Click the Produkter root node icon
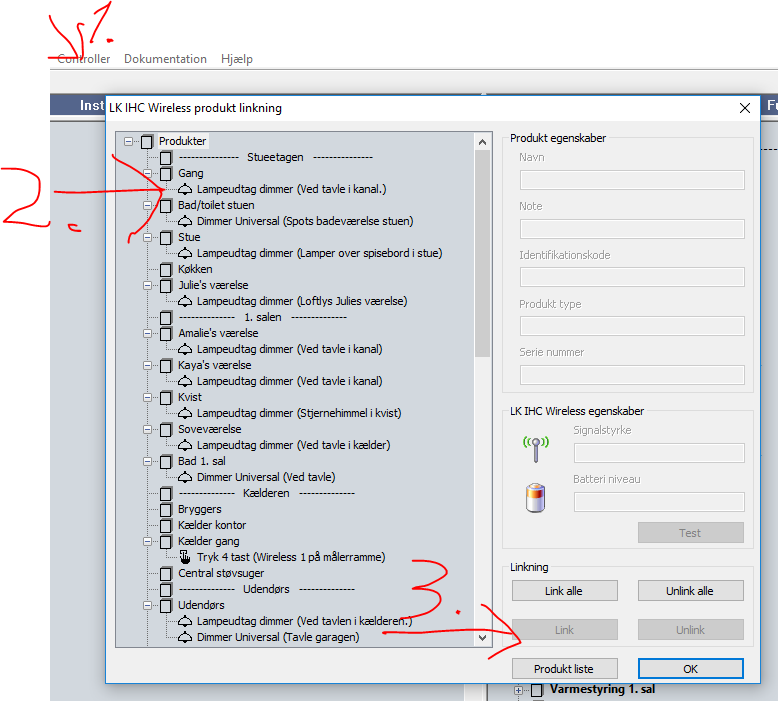 147,141
